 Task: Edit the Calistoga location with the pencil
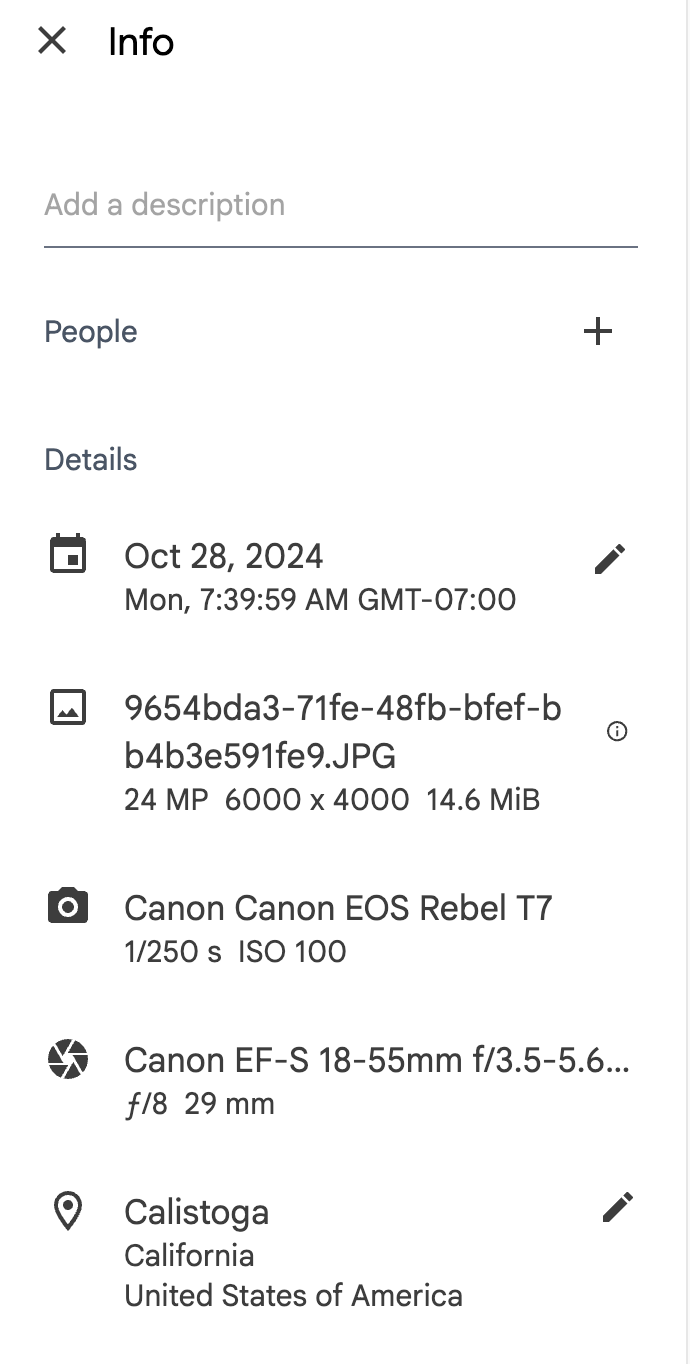(x=617, y=1207)
